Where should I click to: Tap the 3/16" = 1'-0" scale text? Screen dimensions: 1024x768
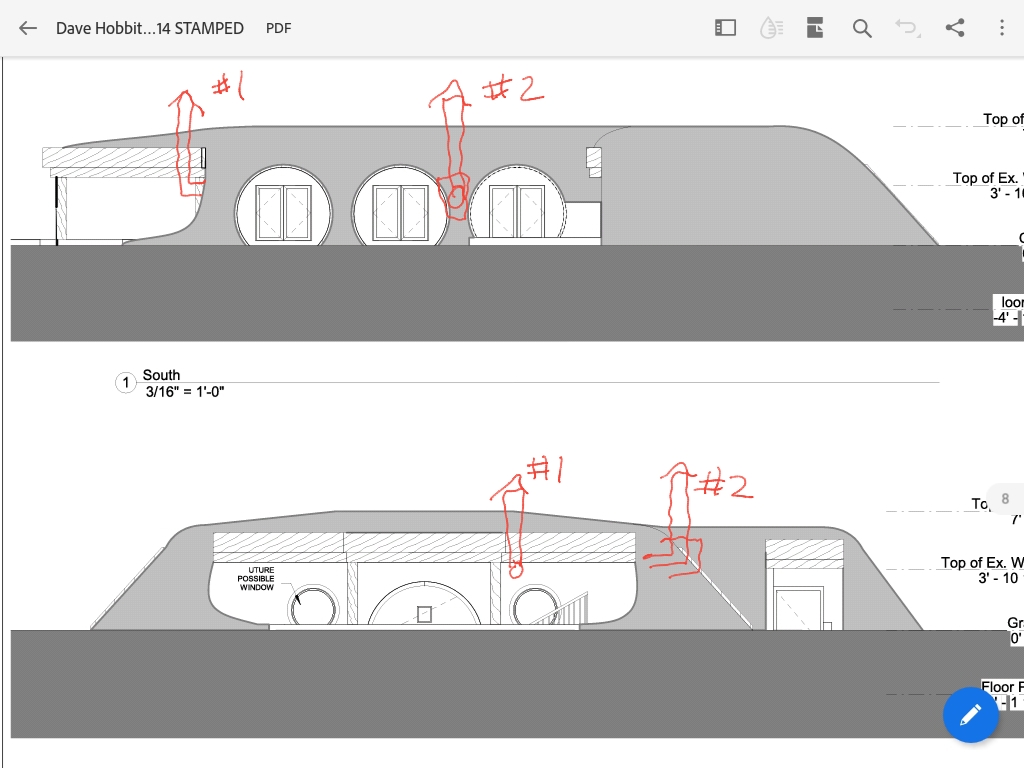185,391
